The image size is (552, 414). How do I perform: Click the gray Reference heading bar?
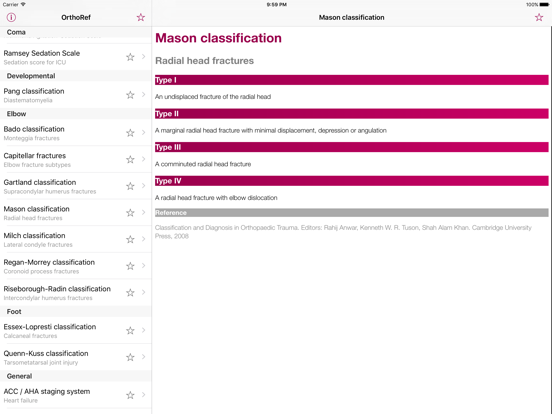351,213
